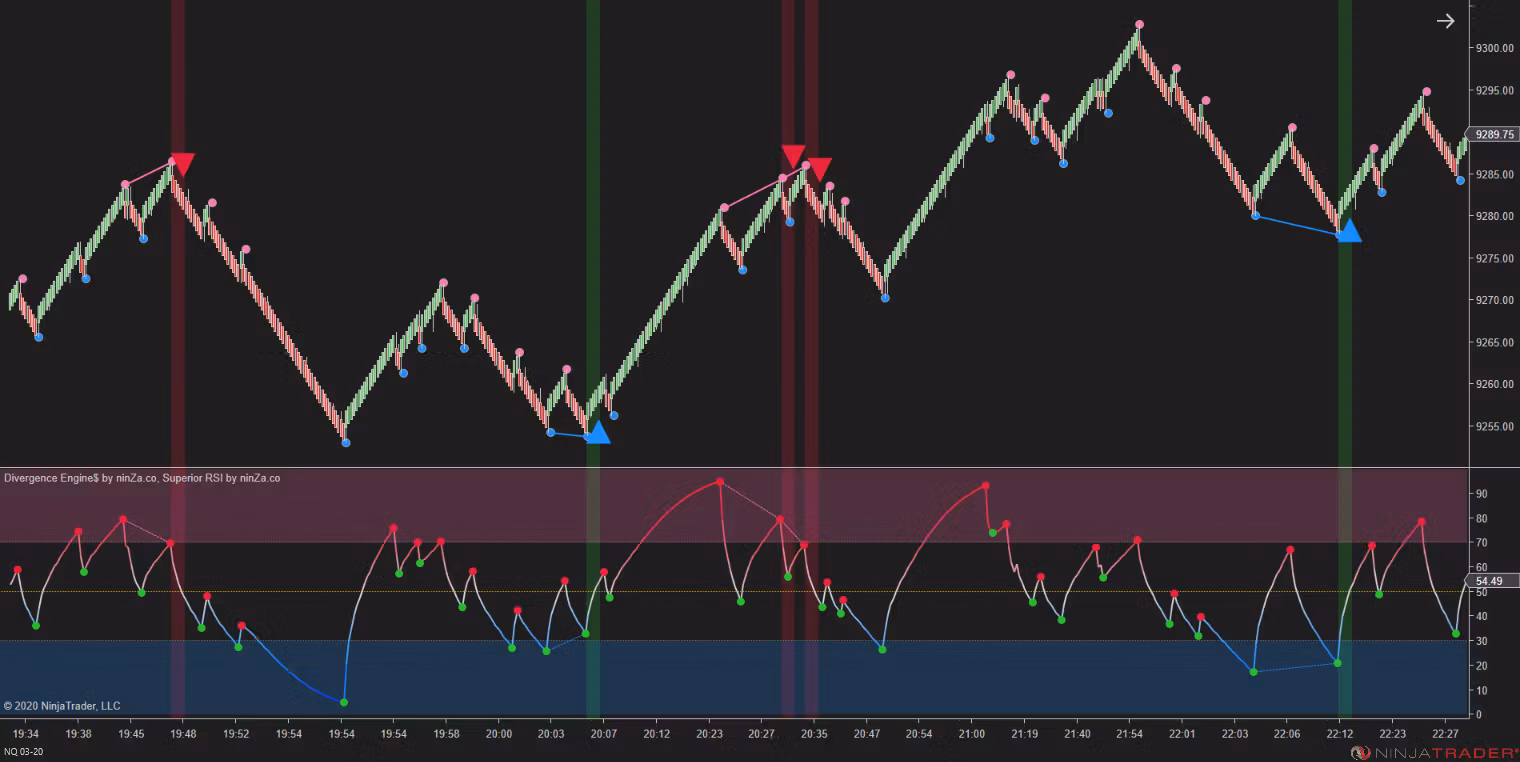The height and width of the screenshot is (762, 1520).
Task: Click the 54.49 RSI value marker
Action: click(x=1491, y=581)
